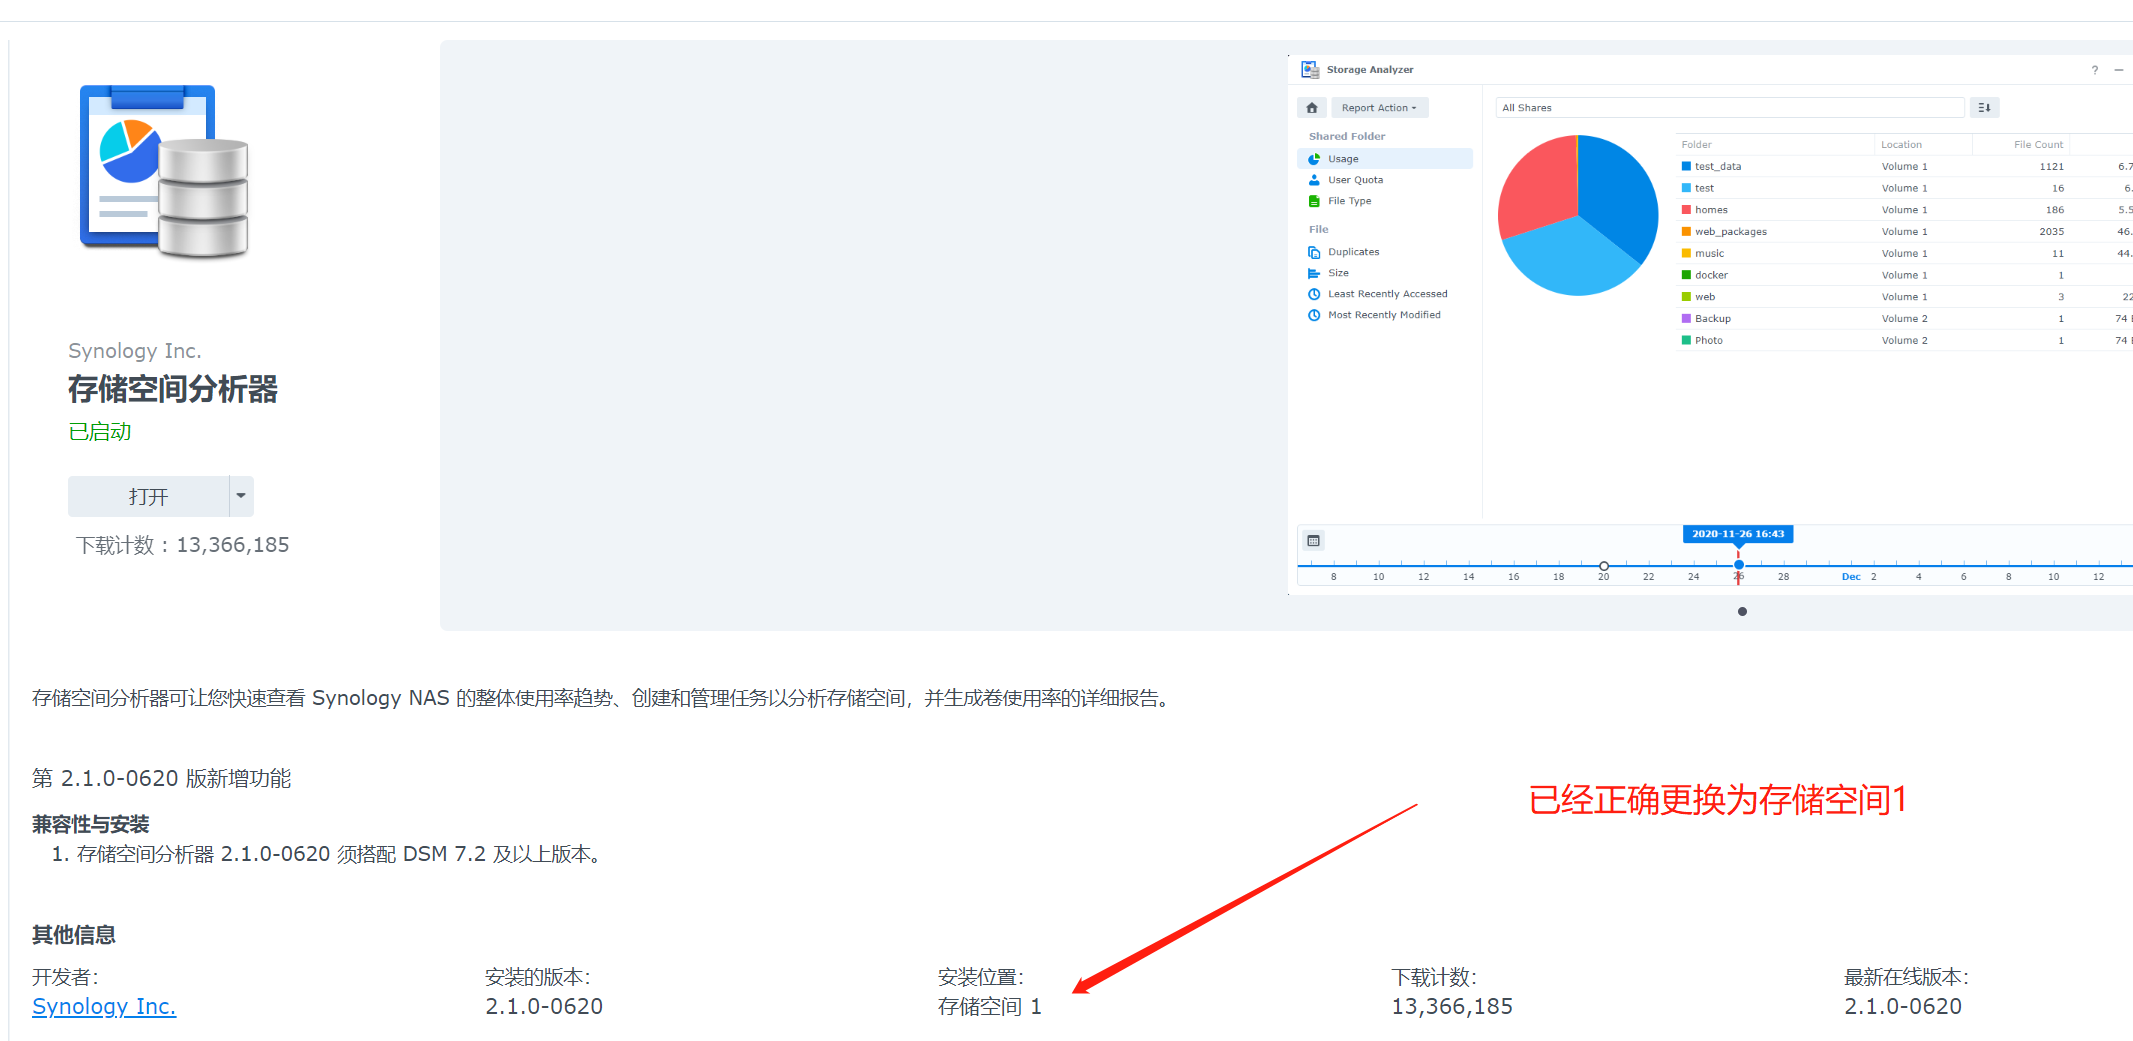Select File Type in the sidebar
2133x1041 pixels.
1385,201
